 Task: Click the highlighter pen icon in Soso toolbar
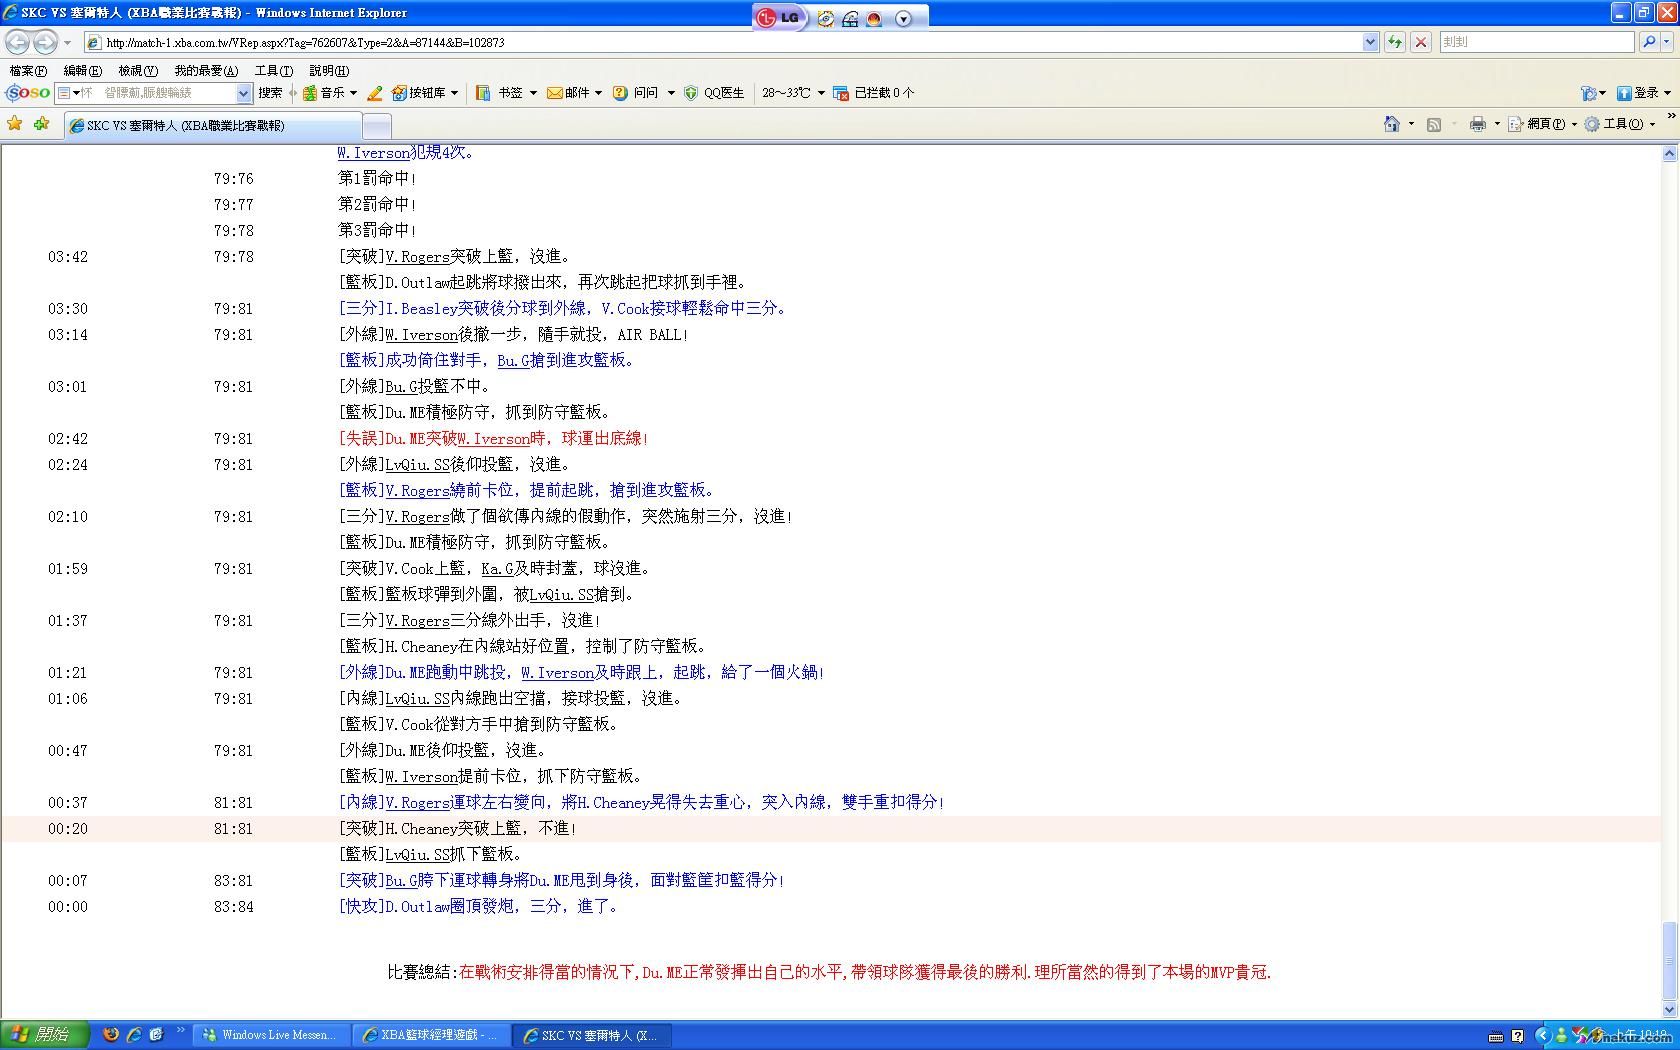pyautogui.click(x=375, y=93)
